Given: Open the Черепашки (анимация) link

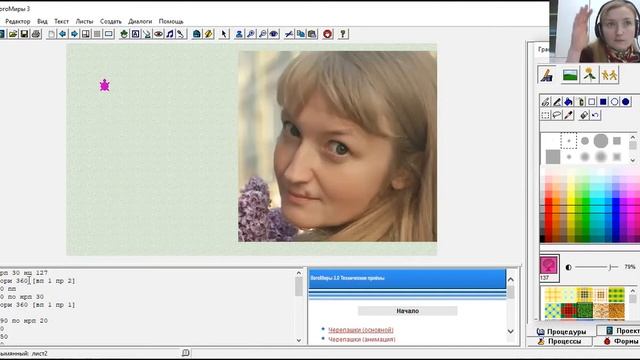Looking at the screenshot, I should [362, 339].
